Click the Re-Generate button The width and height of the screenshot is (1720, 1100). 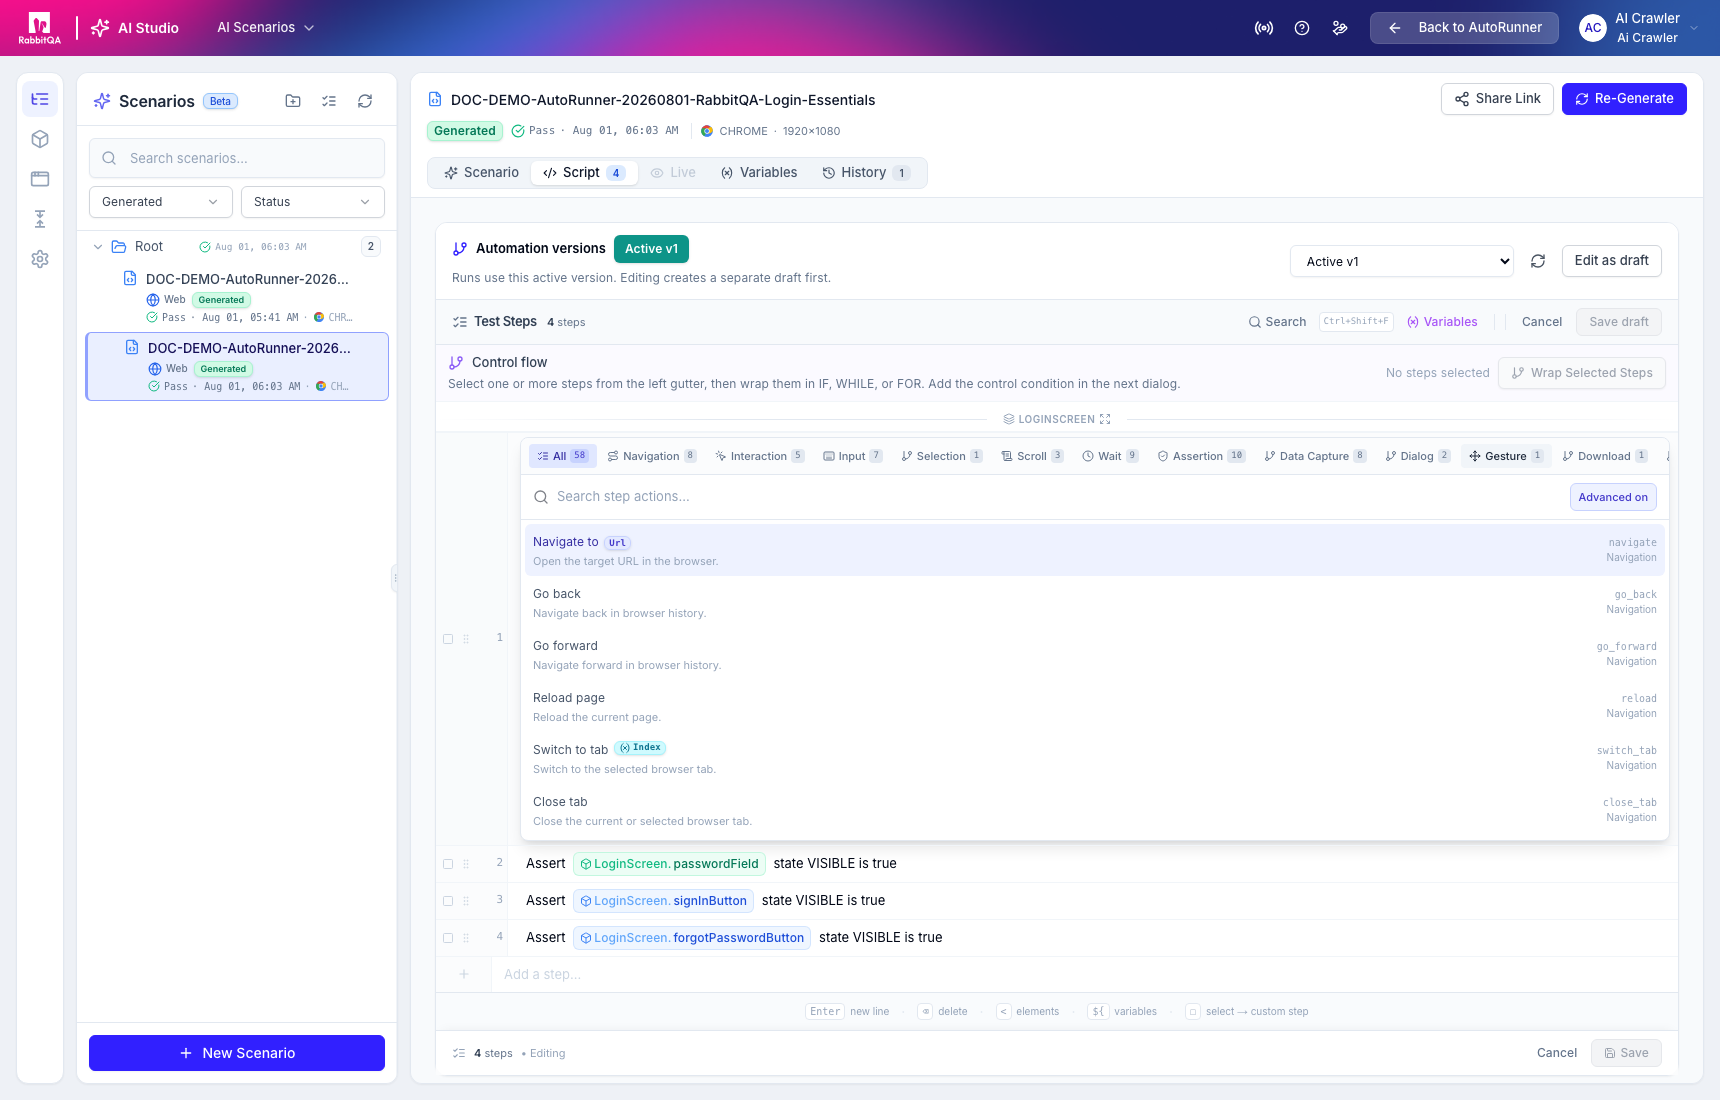tap(1624, 99)
